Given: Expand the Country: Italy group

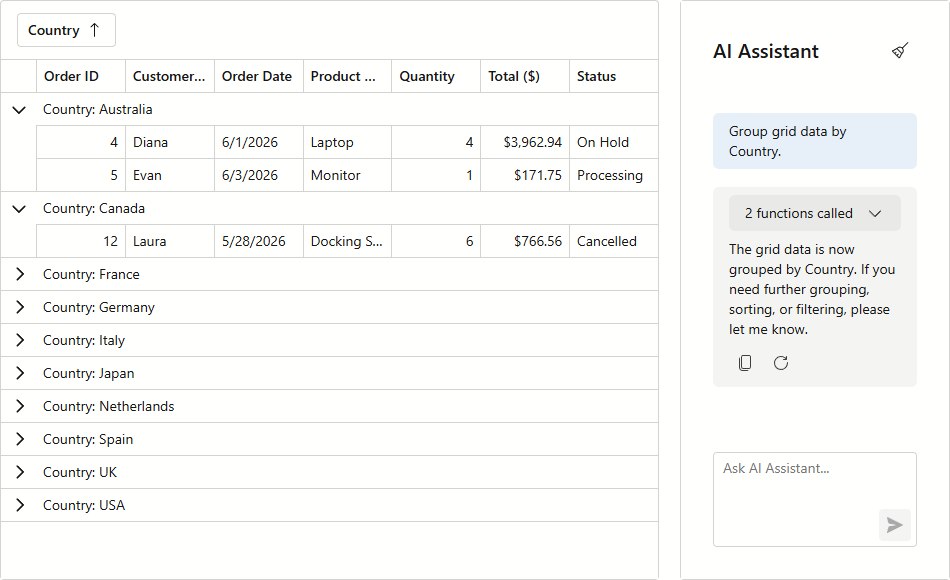Looking at the screenshot, I should pyautogui.click(x=19, y=341).
